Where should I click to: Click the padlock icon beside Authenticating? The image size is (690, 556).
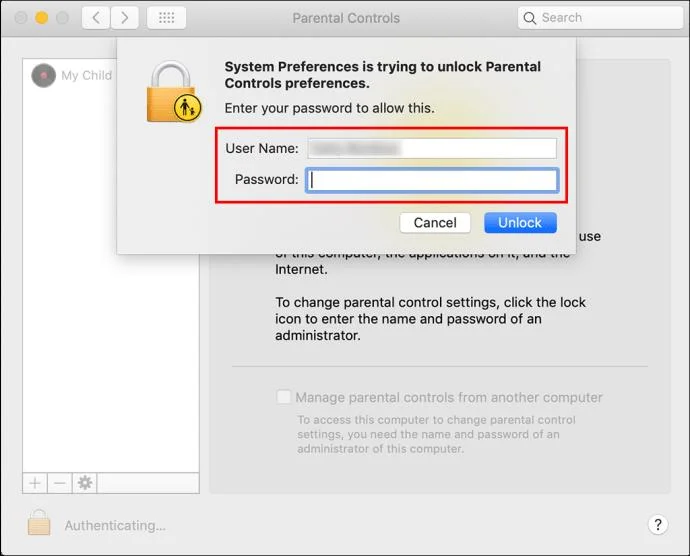pos(39,523)
